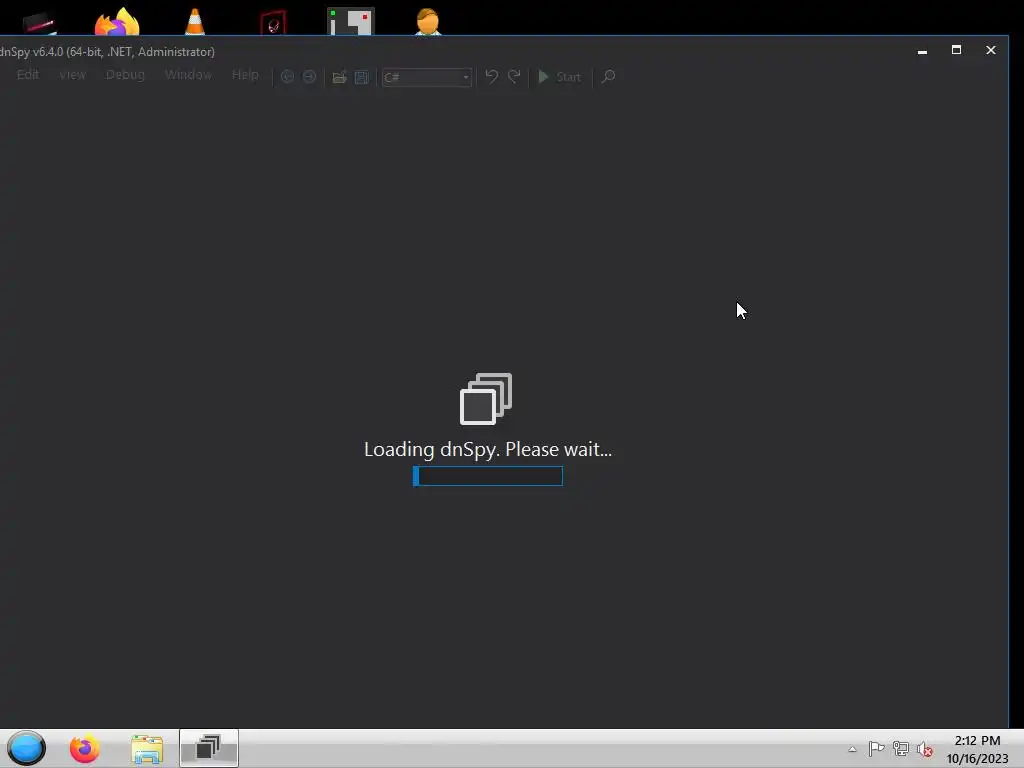Click the muted volume tray icon

[925, 749]
